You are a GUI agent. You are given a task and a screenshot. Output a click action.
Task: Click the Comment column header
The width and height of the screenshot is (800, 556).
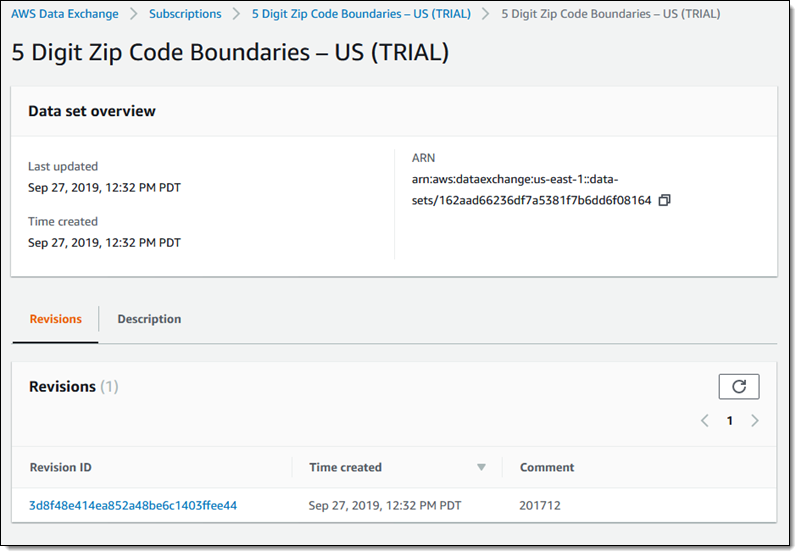click(x=547, y=467)
